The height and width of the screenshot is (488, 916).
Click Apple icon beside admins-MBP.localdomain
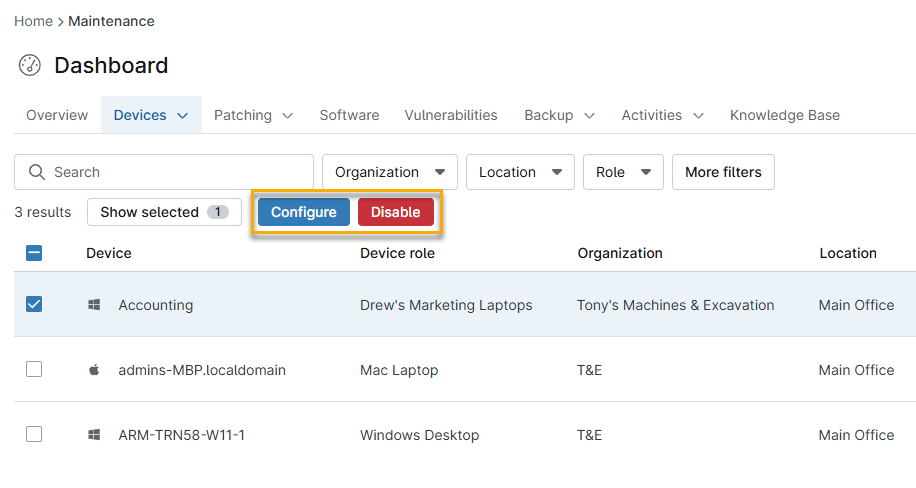point(94,370)
